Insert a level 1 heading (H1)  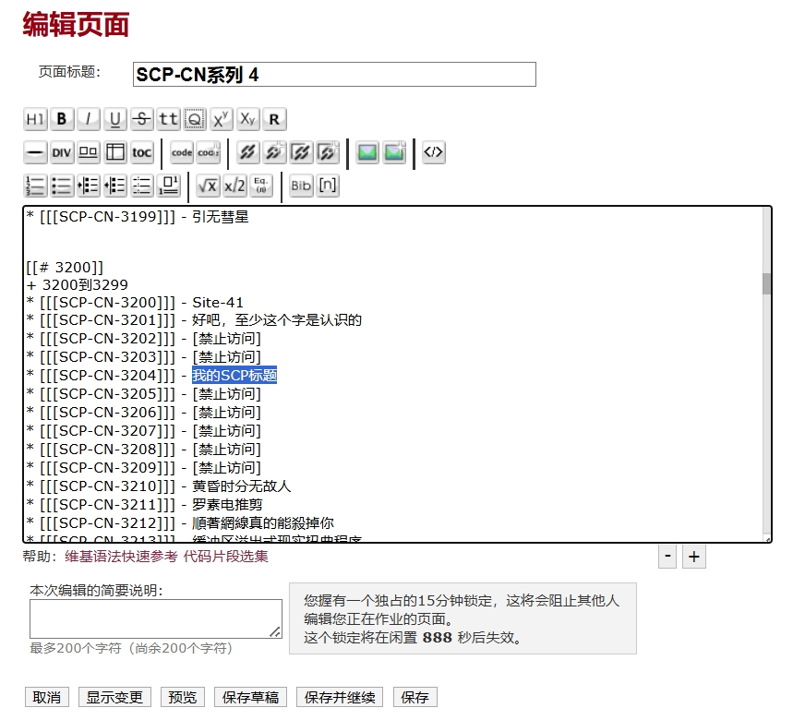(x=35, y=119)
